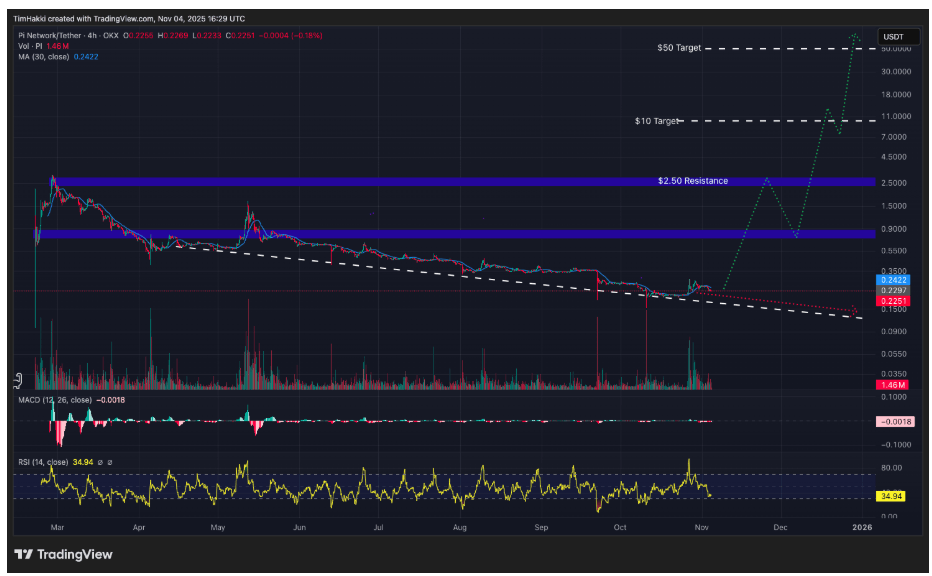Select the $2.50 Resistance zone label

point(692,181)
